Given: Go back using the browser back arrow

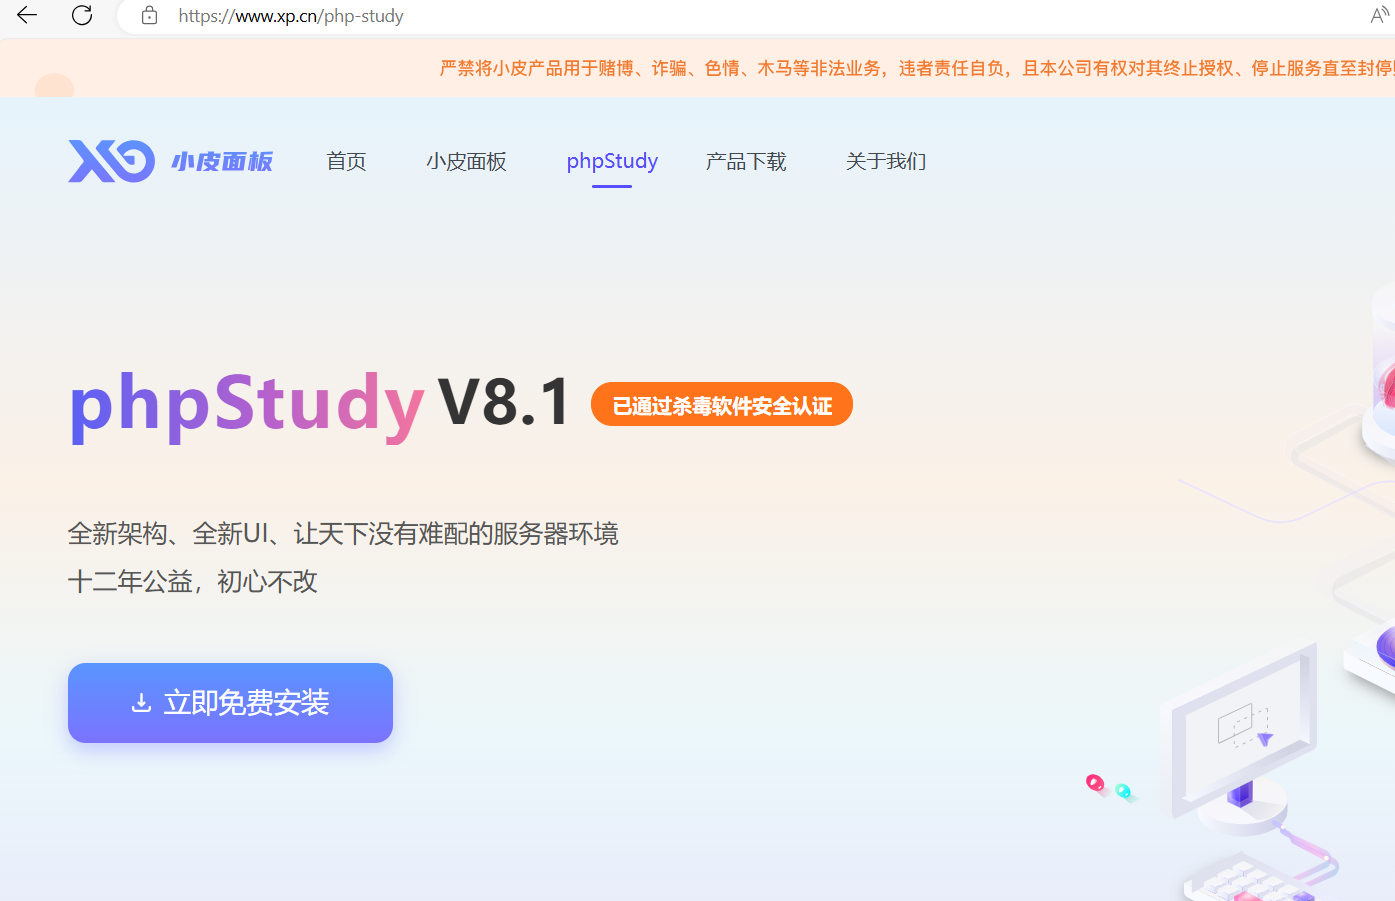Looking at the screenshot, I should point(27,15).
